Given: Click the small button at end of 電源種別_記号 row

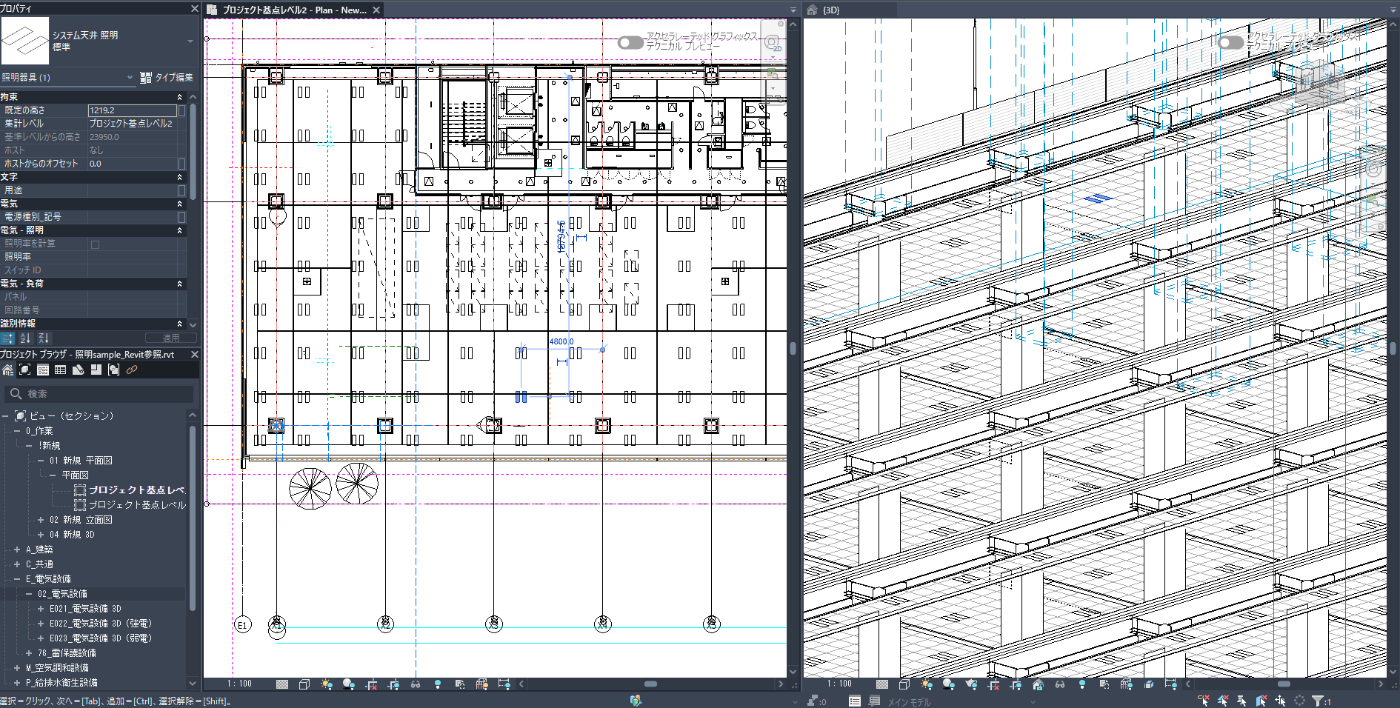Looking at the screenshot, I should click(181, 216).
